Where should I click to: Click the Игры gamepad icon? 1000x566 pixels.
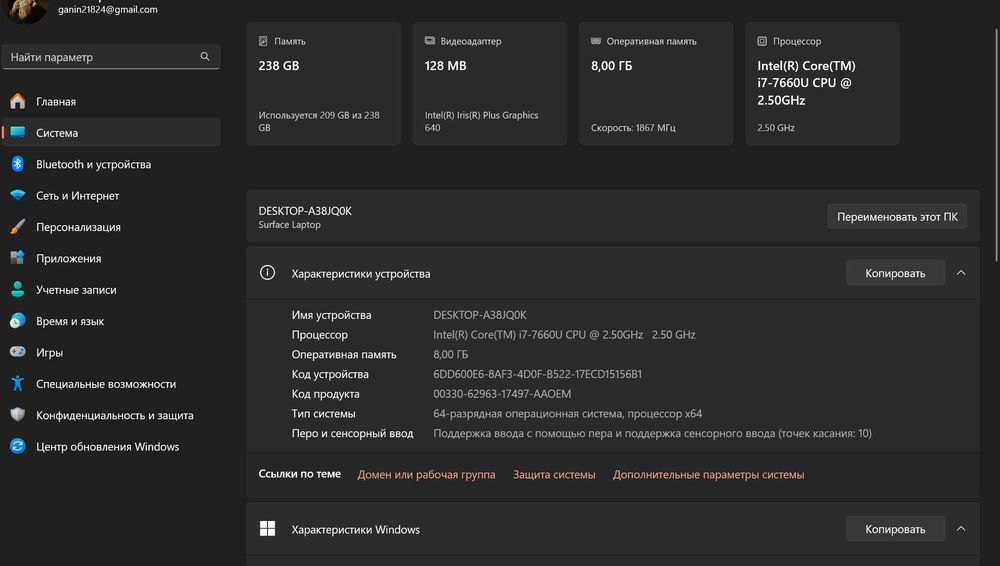(x=17, y=352)
